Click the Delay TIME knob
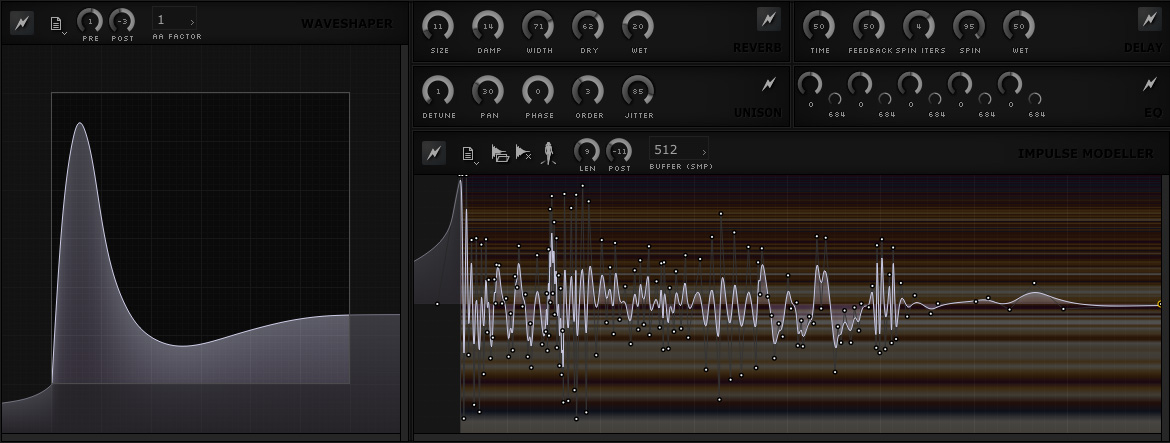This screenshot has width=1170, height=443. (819, 26)
